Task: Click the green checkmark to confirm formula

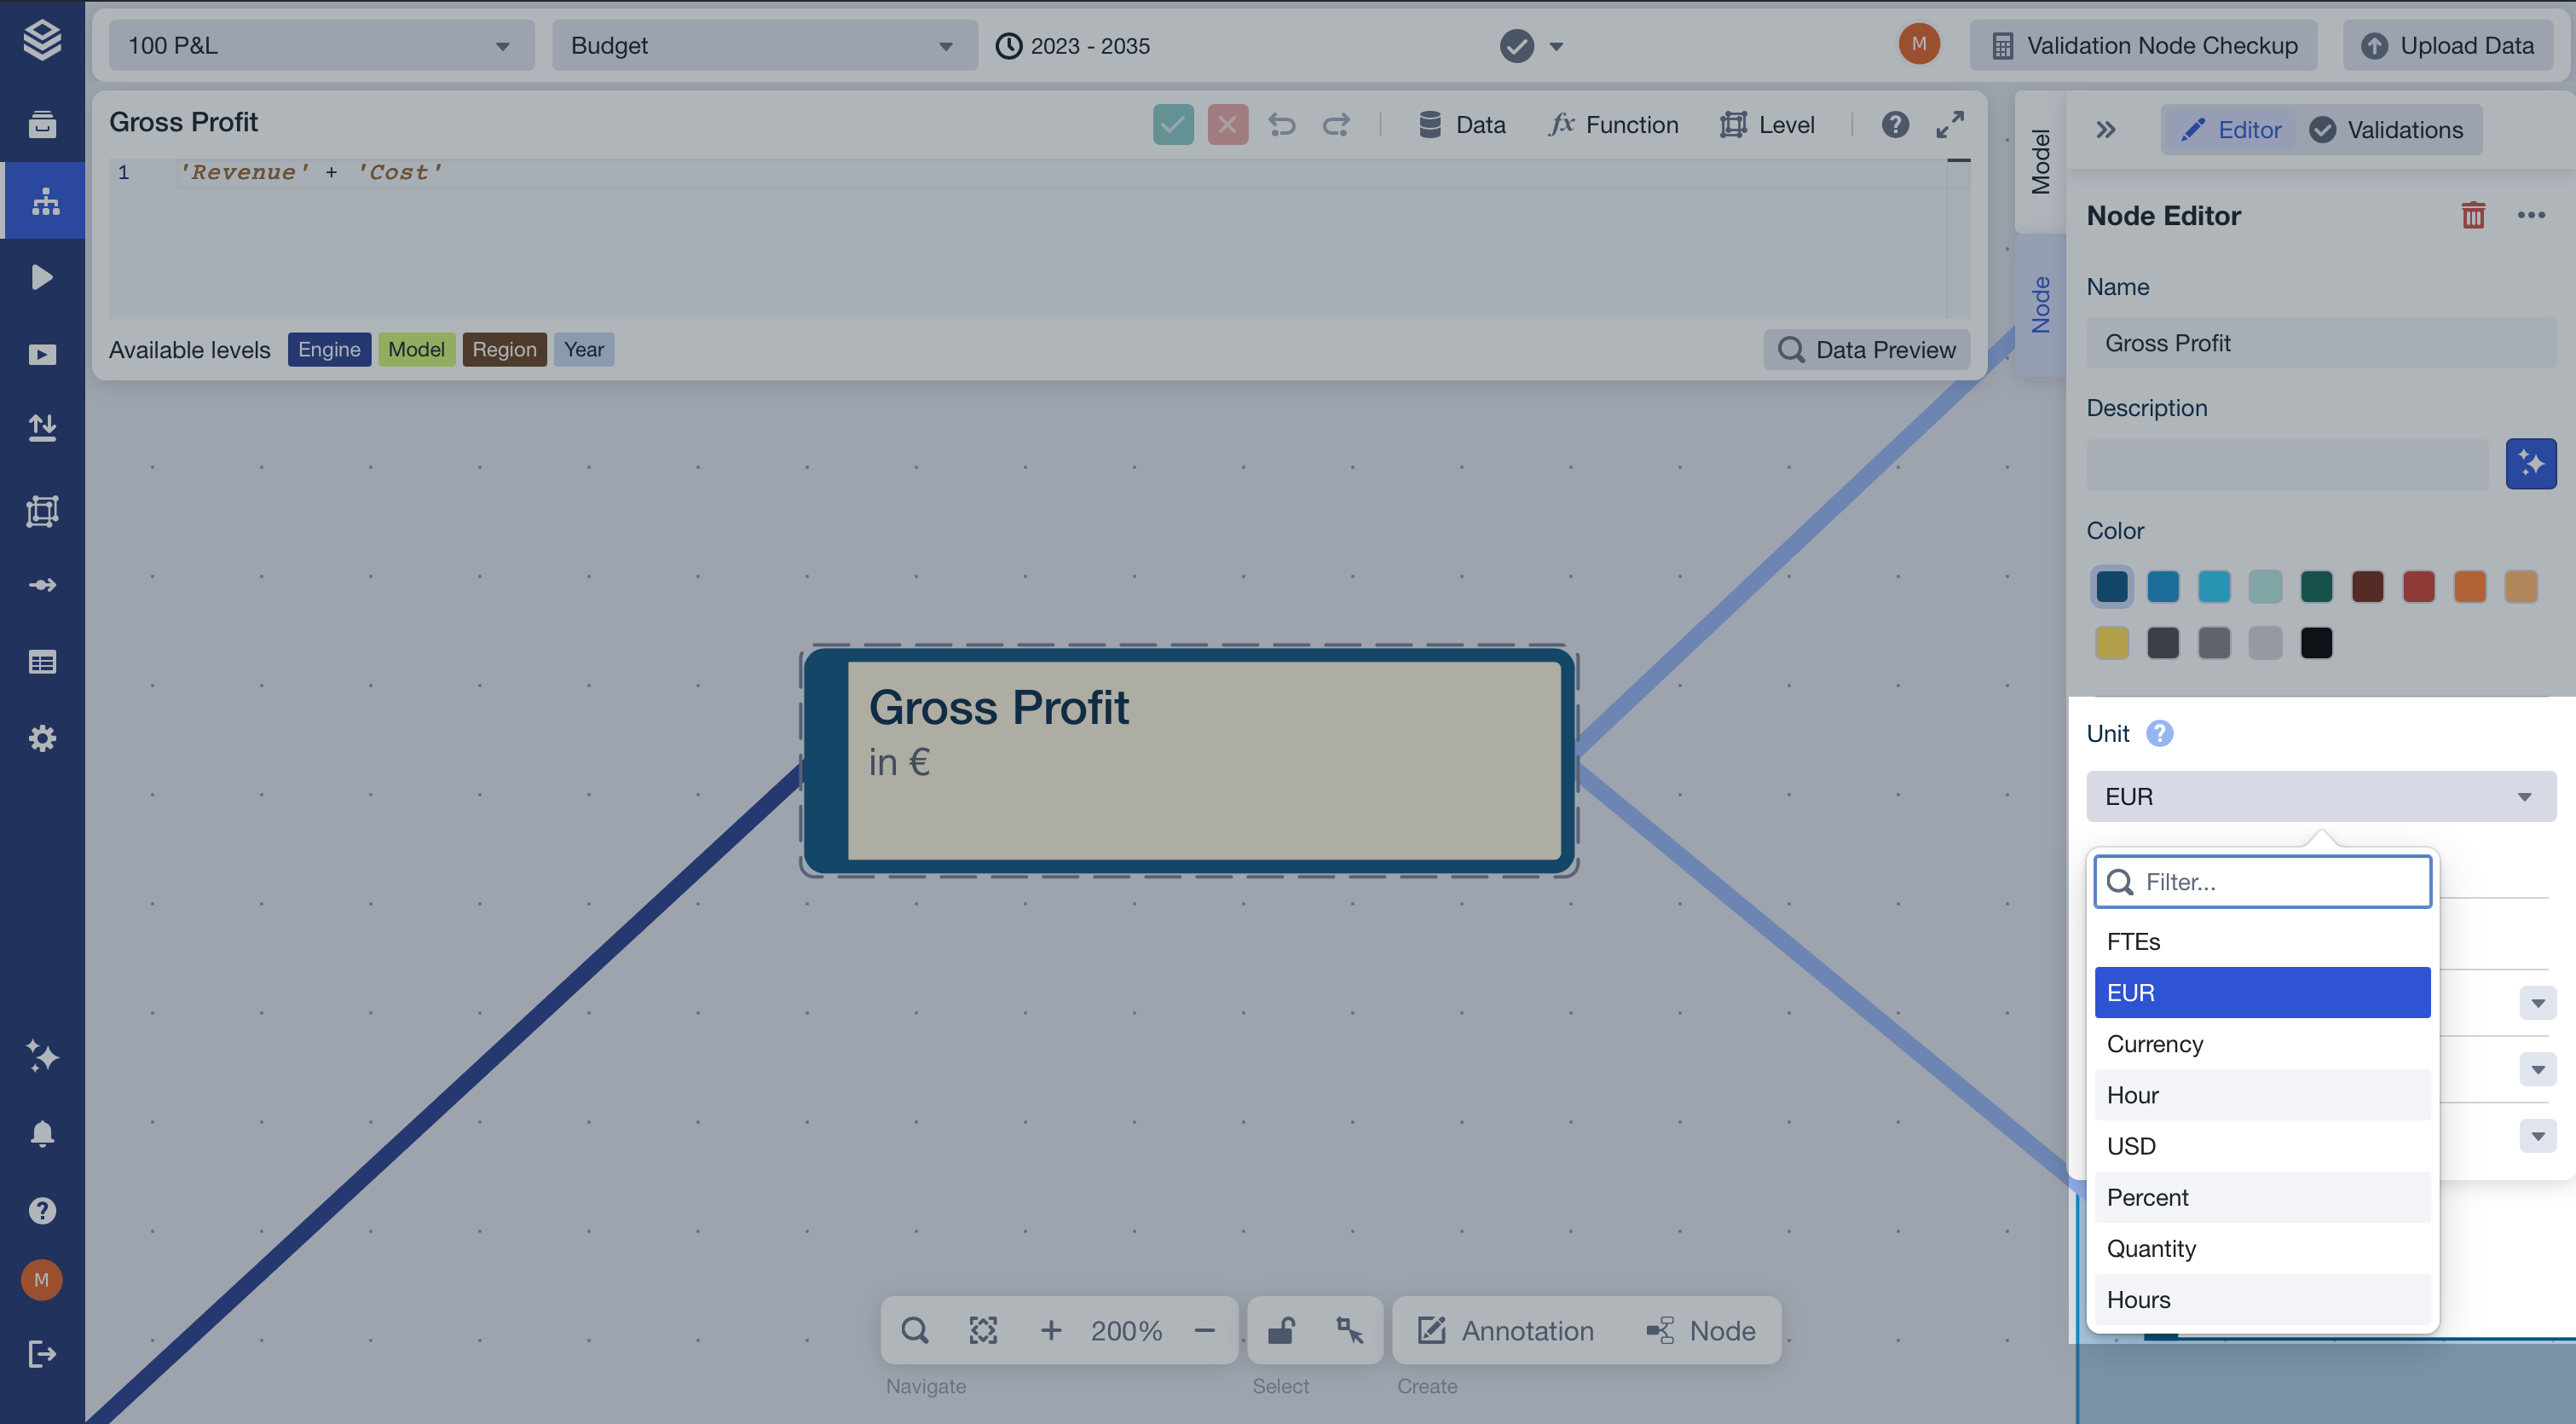Action: pos(1172,125)
